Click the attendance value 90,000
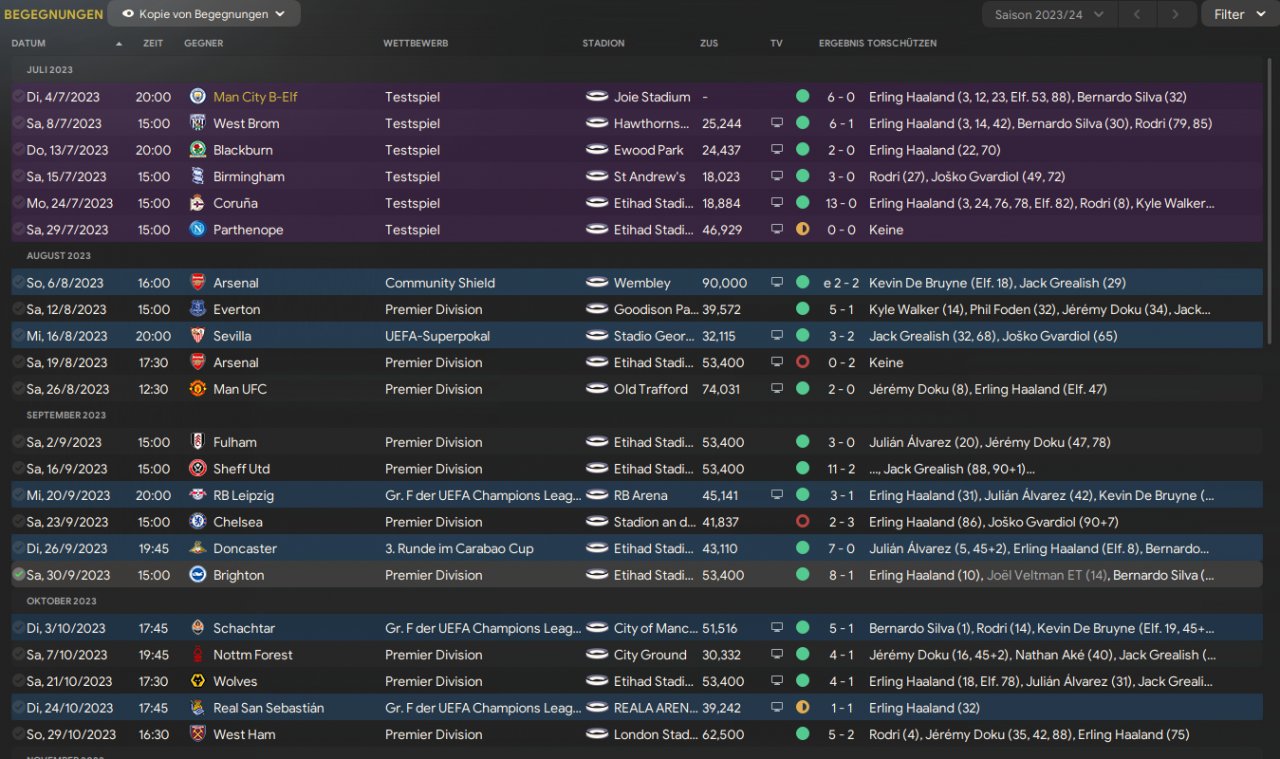This screenshot has height=759, width=1280. tap(724, 283)
